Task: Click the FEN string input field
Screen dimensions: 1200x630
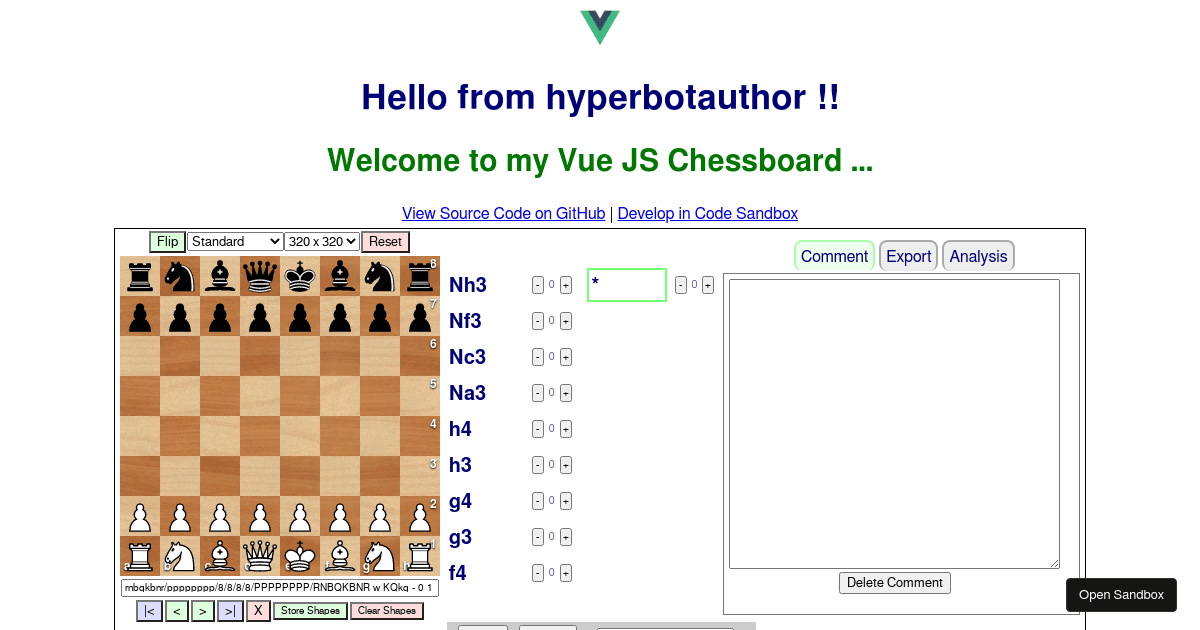Action: point(280,588)
